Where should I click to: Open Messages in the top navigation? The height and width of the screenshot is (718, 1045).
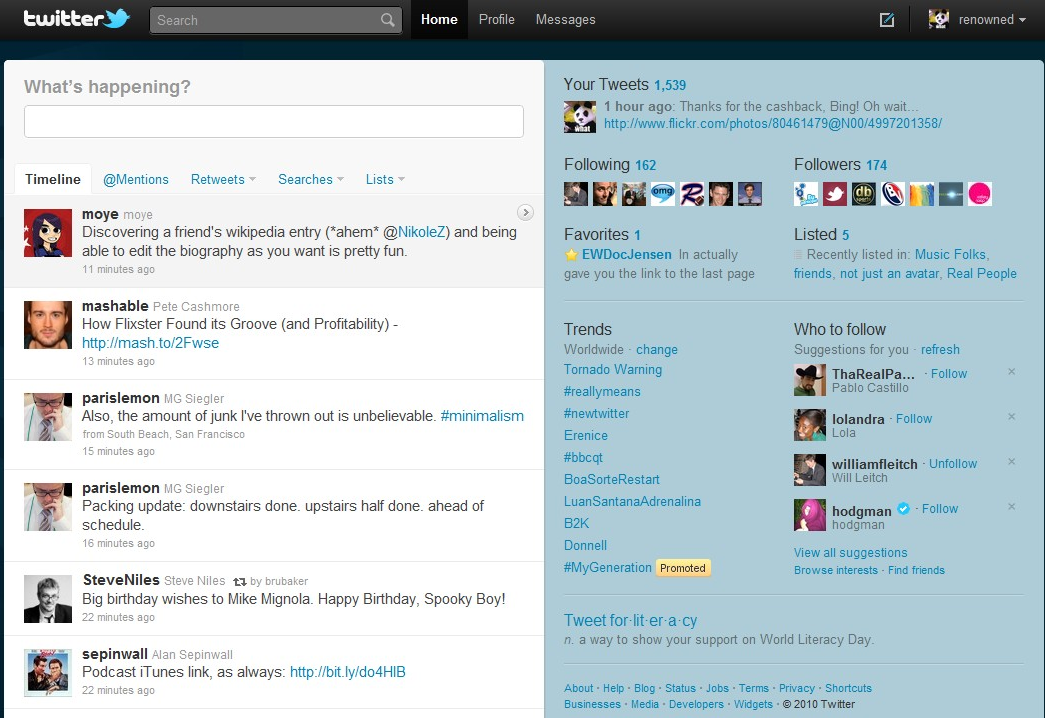point(566,19)
